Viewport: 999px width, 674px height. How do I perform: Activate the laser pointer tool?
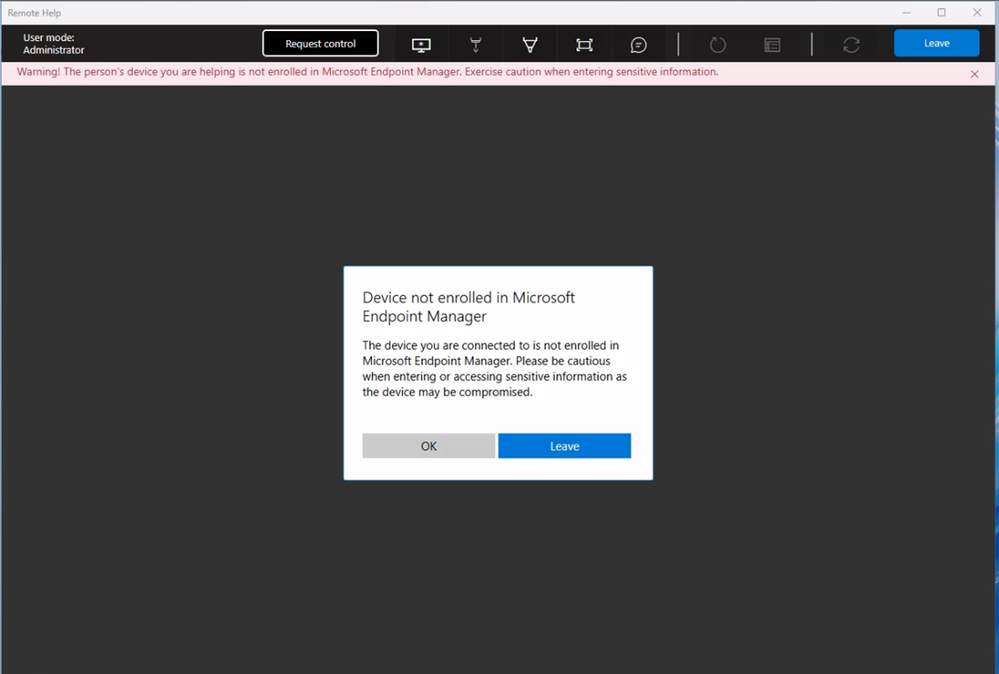pyautogui.click(x=475, y=45)
